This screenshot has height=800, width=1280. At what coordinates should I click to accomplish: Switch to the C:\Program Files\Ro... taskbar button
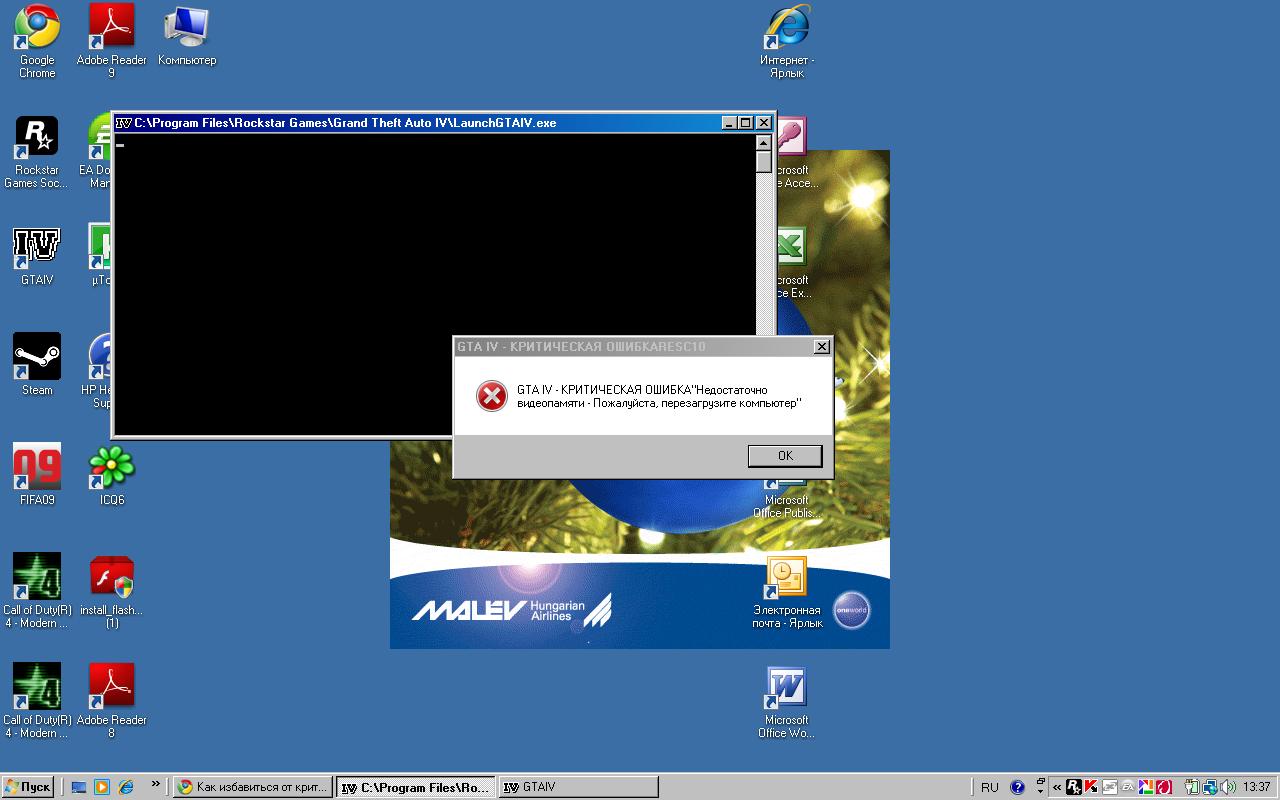(x=416, y=787)
